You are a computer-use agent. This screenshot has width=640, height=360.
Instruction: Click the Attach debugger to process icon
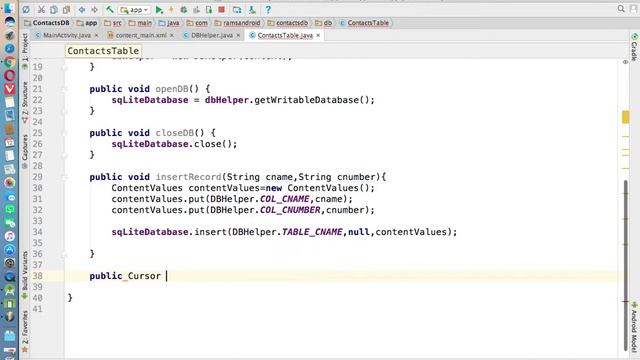(x=209, y=9)
